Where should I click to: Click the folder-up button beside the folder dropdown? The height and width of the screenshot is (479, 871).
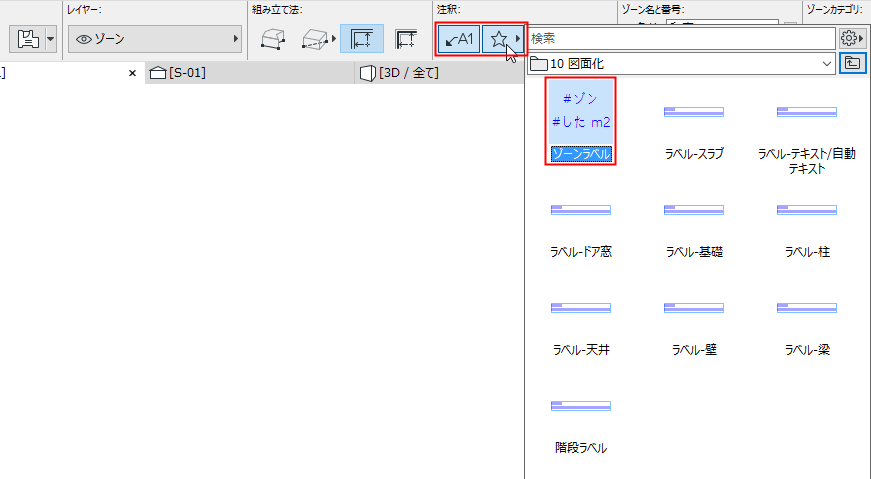coord(852,63)
